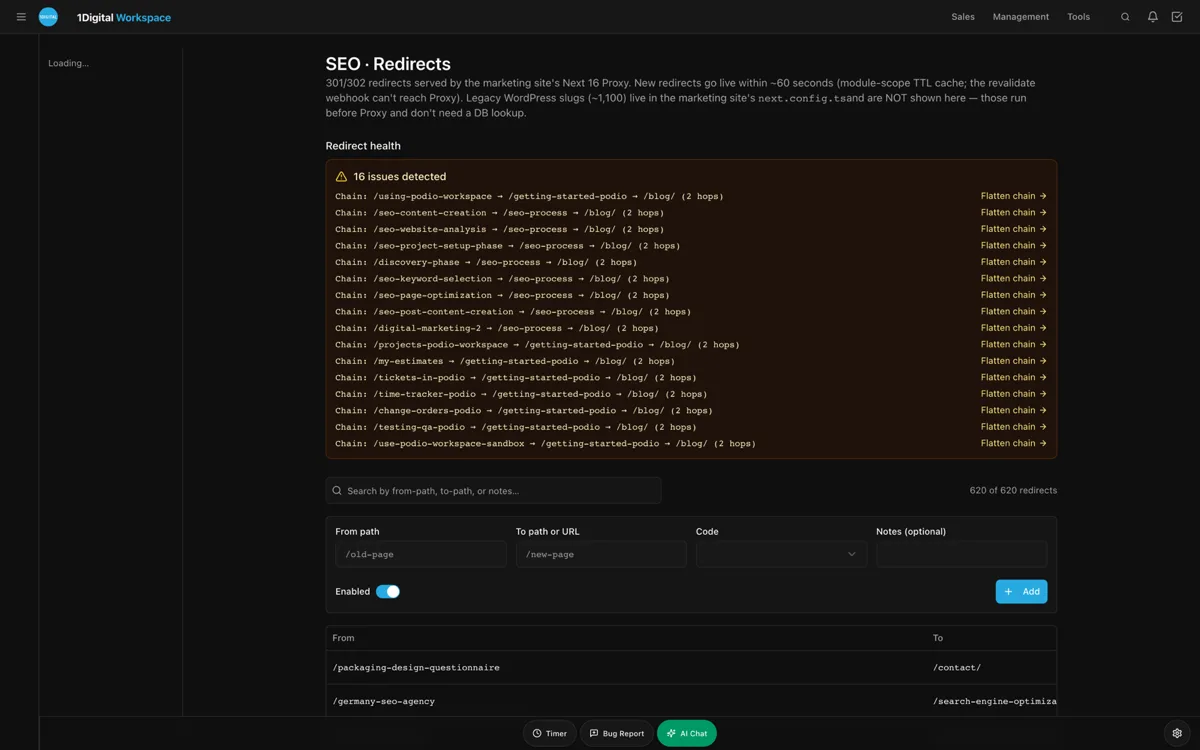Click the To column header
1200x750 pixels.
click(x=938, y=638)
